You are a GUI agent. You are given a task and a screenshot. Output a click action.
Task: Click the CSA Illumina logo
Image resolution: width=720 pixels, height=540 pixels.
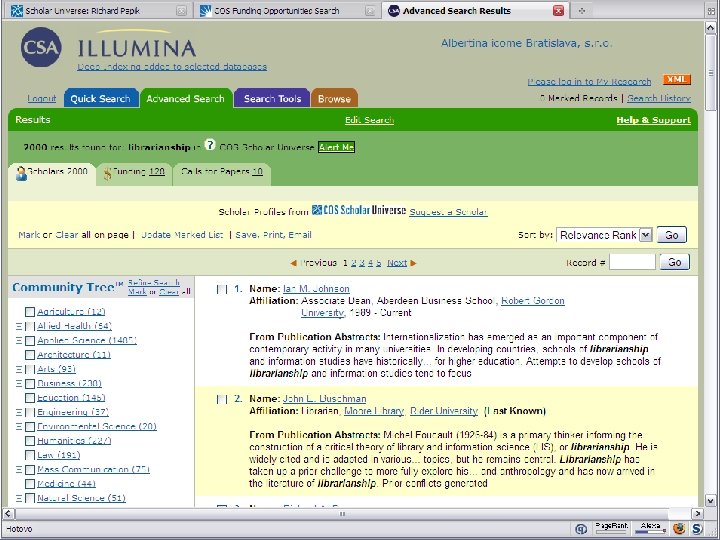point(108,47)
